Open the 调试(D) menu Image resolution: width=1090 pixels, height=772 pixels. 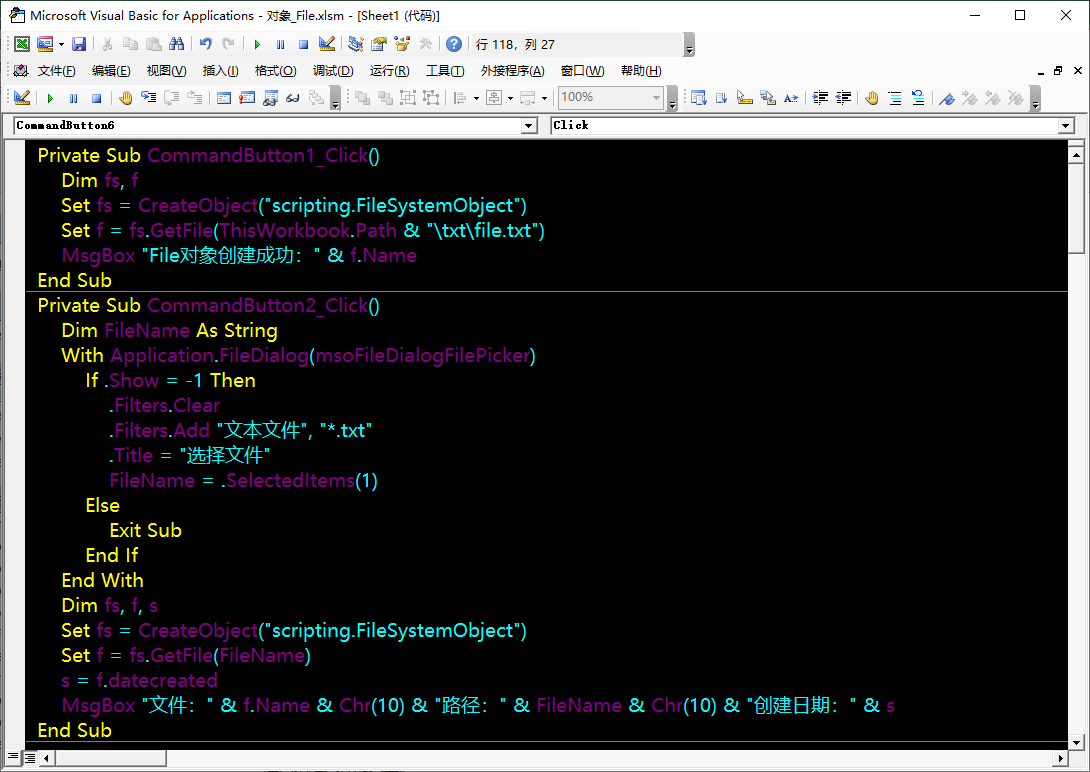point(333,71)
